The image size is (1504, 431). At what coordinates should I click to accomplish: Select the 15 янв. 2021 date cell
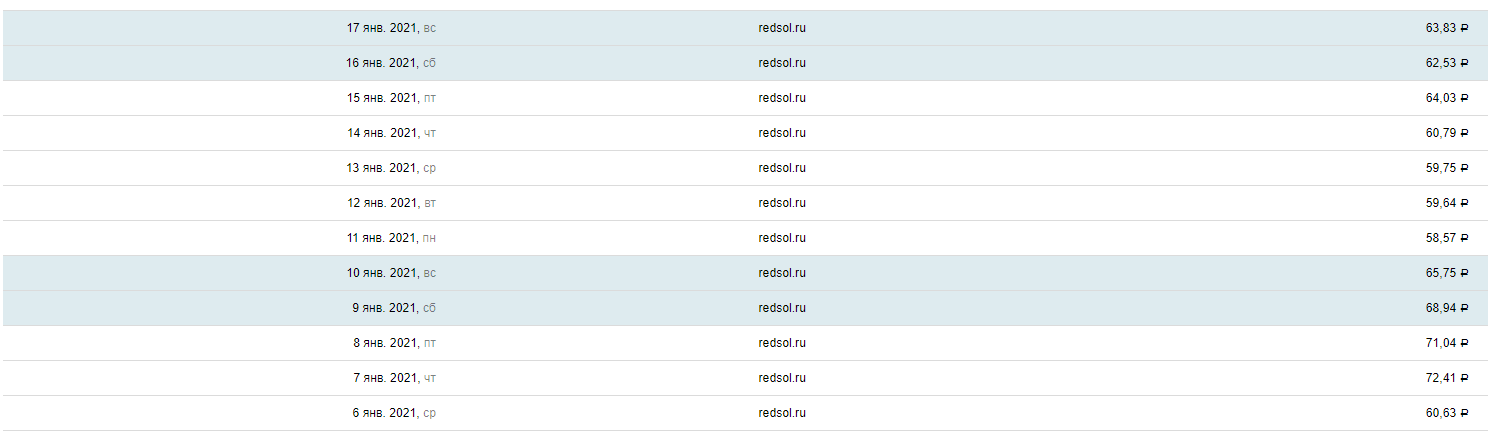tap(391, 98)
